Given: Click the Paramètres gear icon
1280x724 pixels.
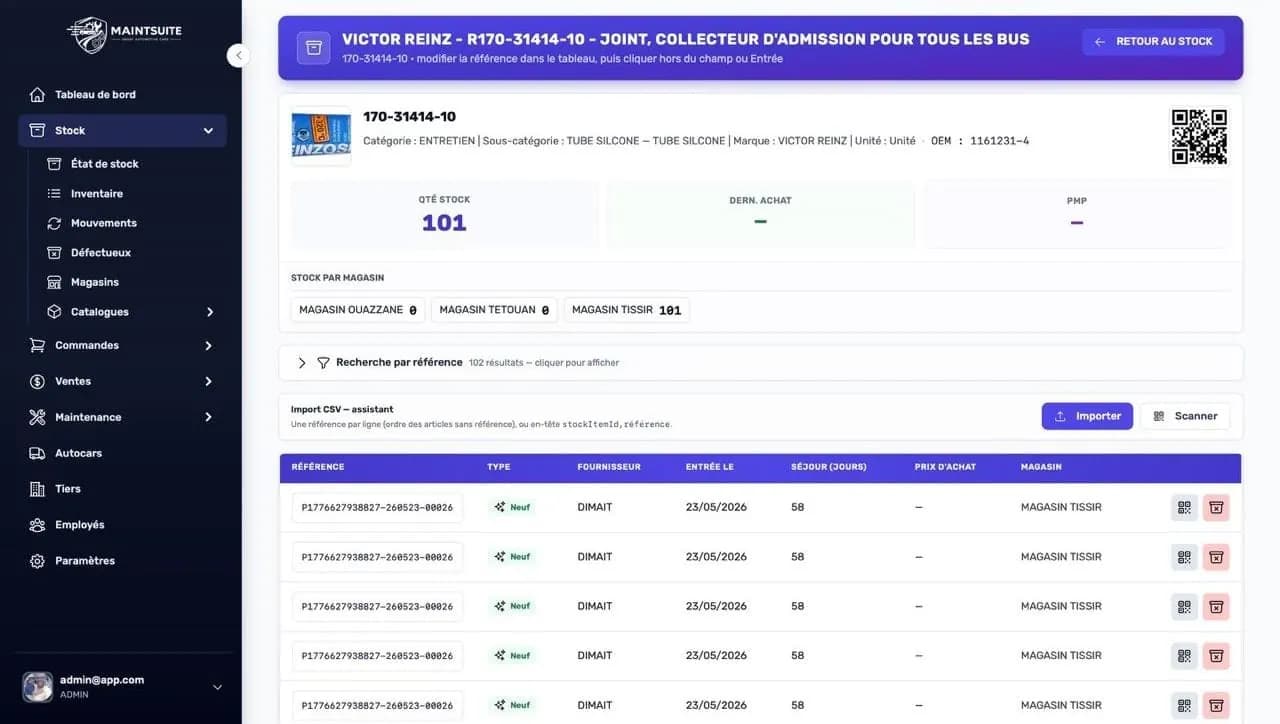Looking at the screenshot, I should tap(37, 561).
